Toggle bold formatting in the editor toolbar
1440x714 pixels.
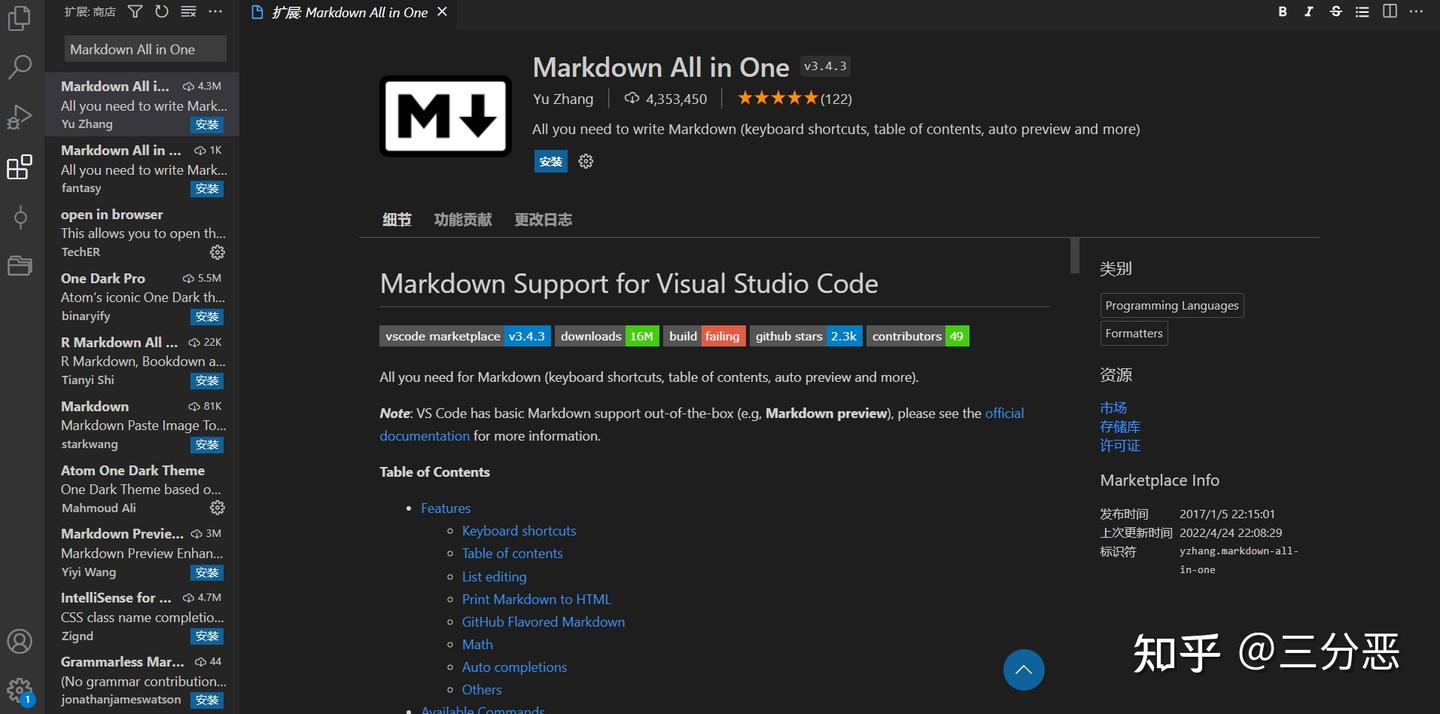click(1282, 12)
